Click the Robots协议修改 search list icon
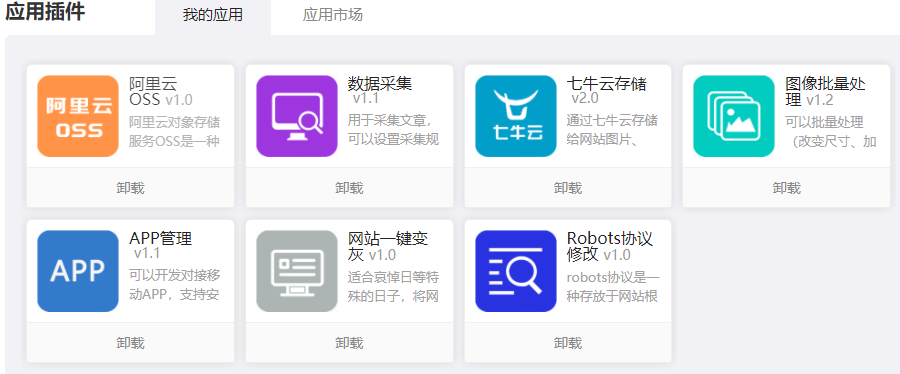Image resolution: width=900 pixels, height=374 pixels. (x=515, y=271)
